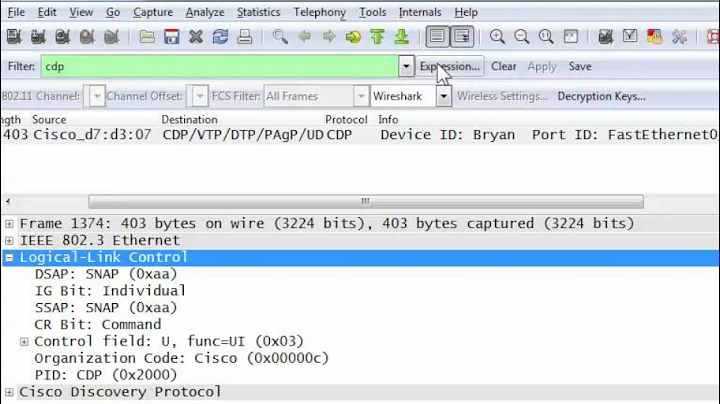Expand the IEEE 802.3 Ethernet node

point(9,241)
